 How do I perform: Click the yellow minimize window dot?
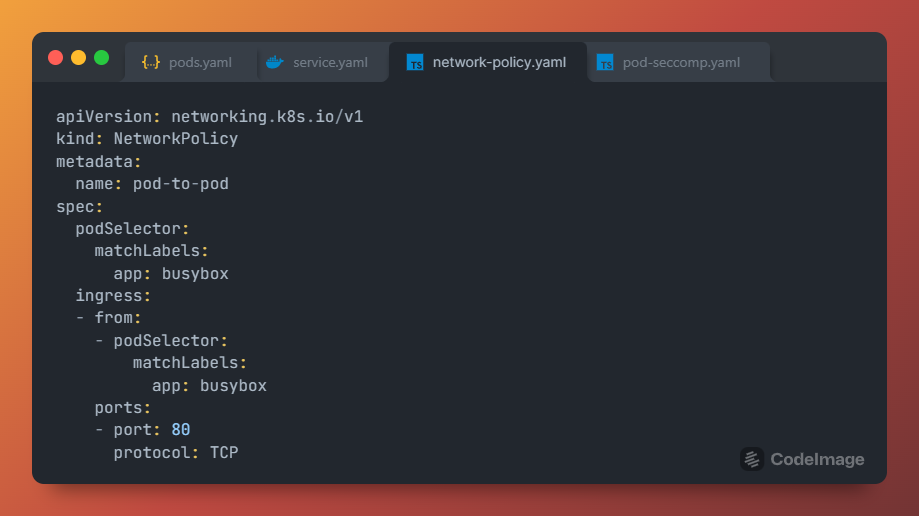coord(78,58)
